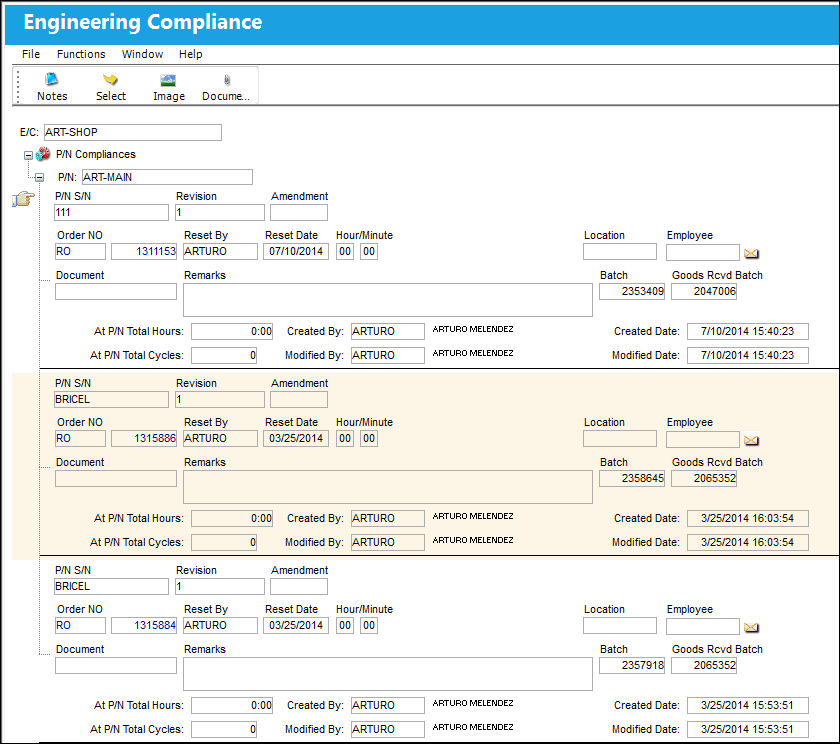Click Amendment field in the S/N 111 record
The width and height of the screenshot is (840, 744).
pyautogui.click(x=299, y=212)
